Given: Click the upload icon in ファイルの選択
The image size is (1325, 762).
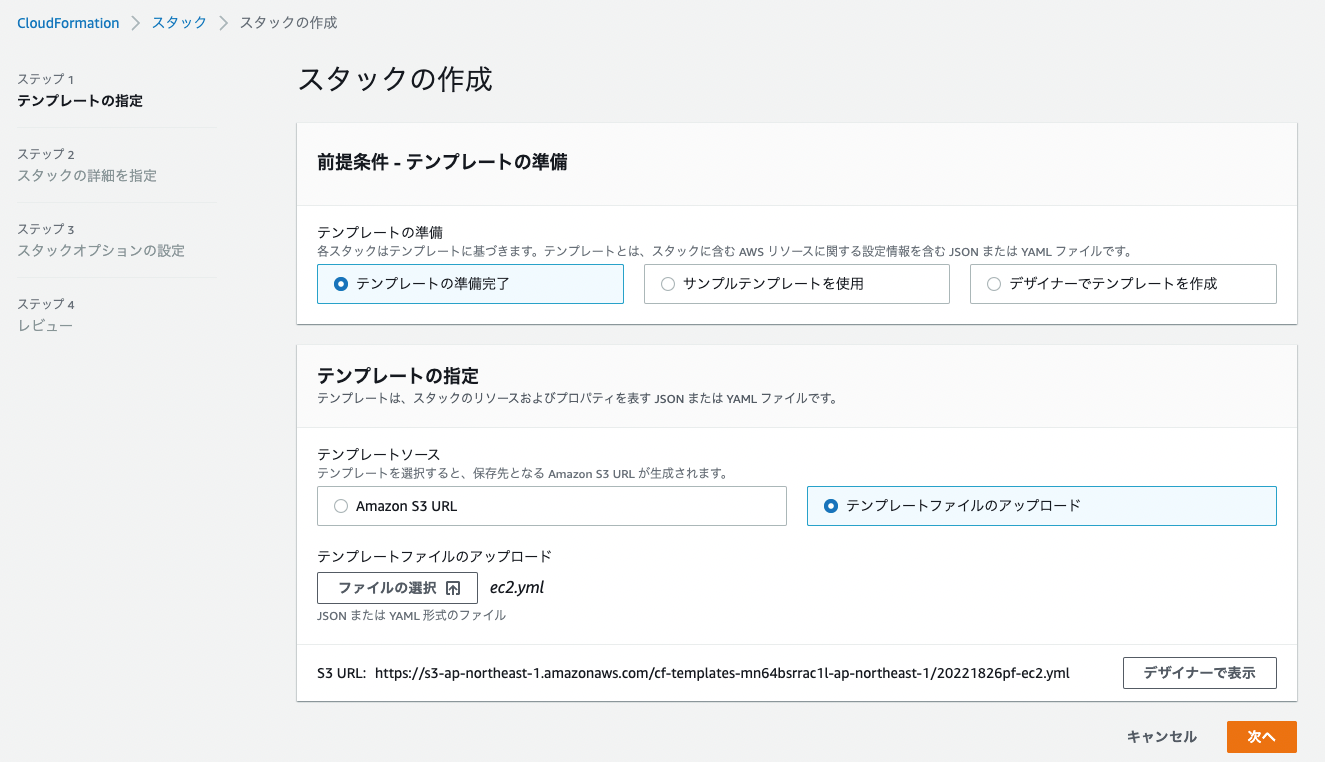Looking at the screenshot, I should point(453,588).
